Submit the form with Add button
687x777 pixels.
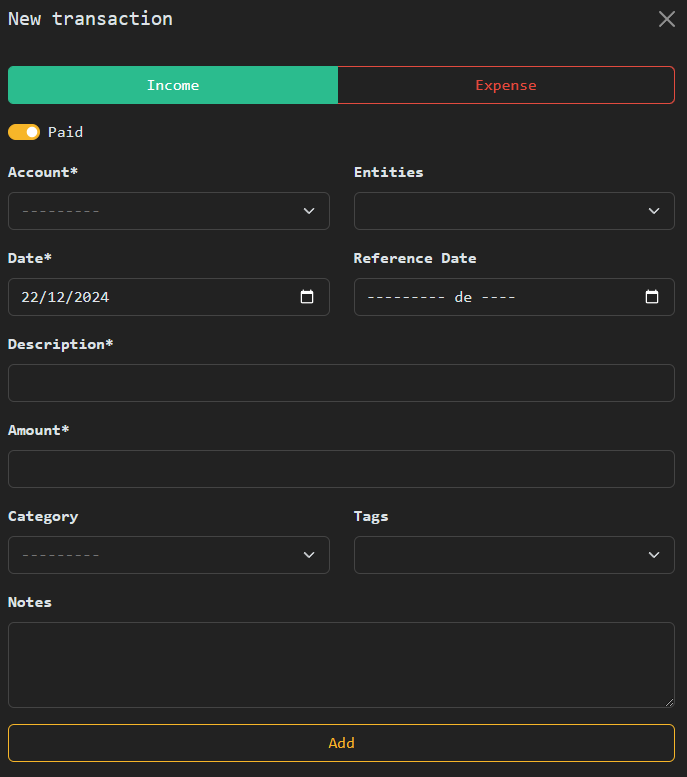[341, 743]
